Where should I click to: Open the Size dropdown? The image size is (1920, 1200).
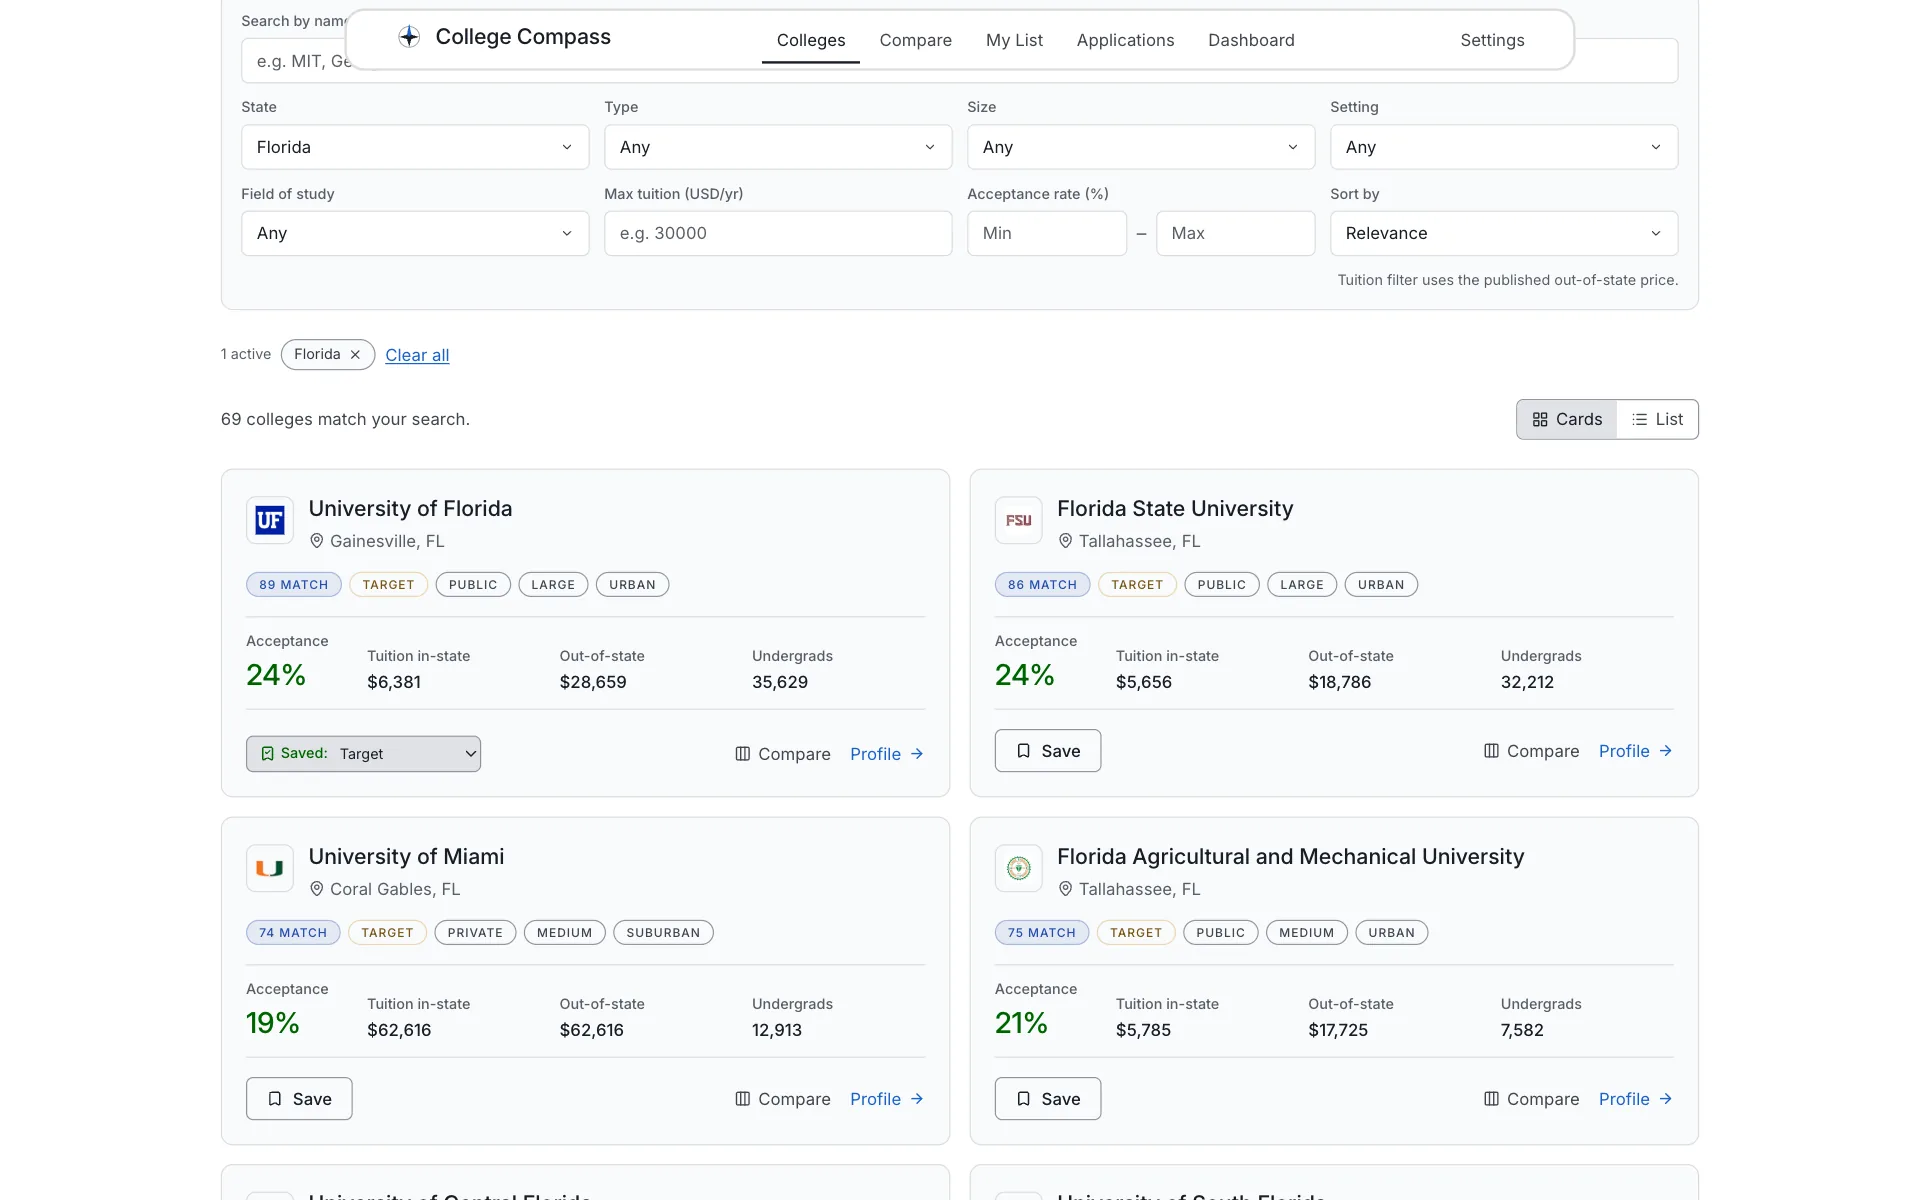click(x=1141, y=147)
